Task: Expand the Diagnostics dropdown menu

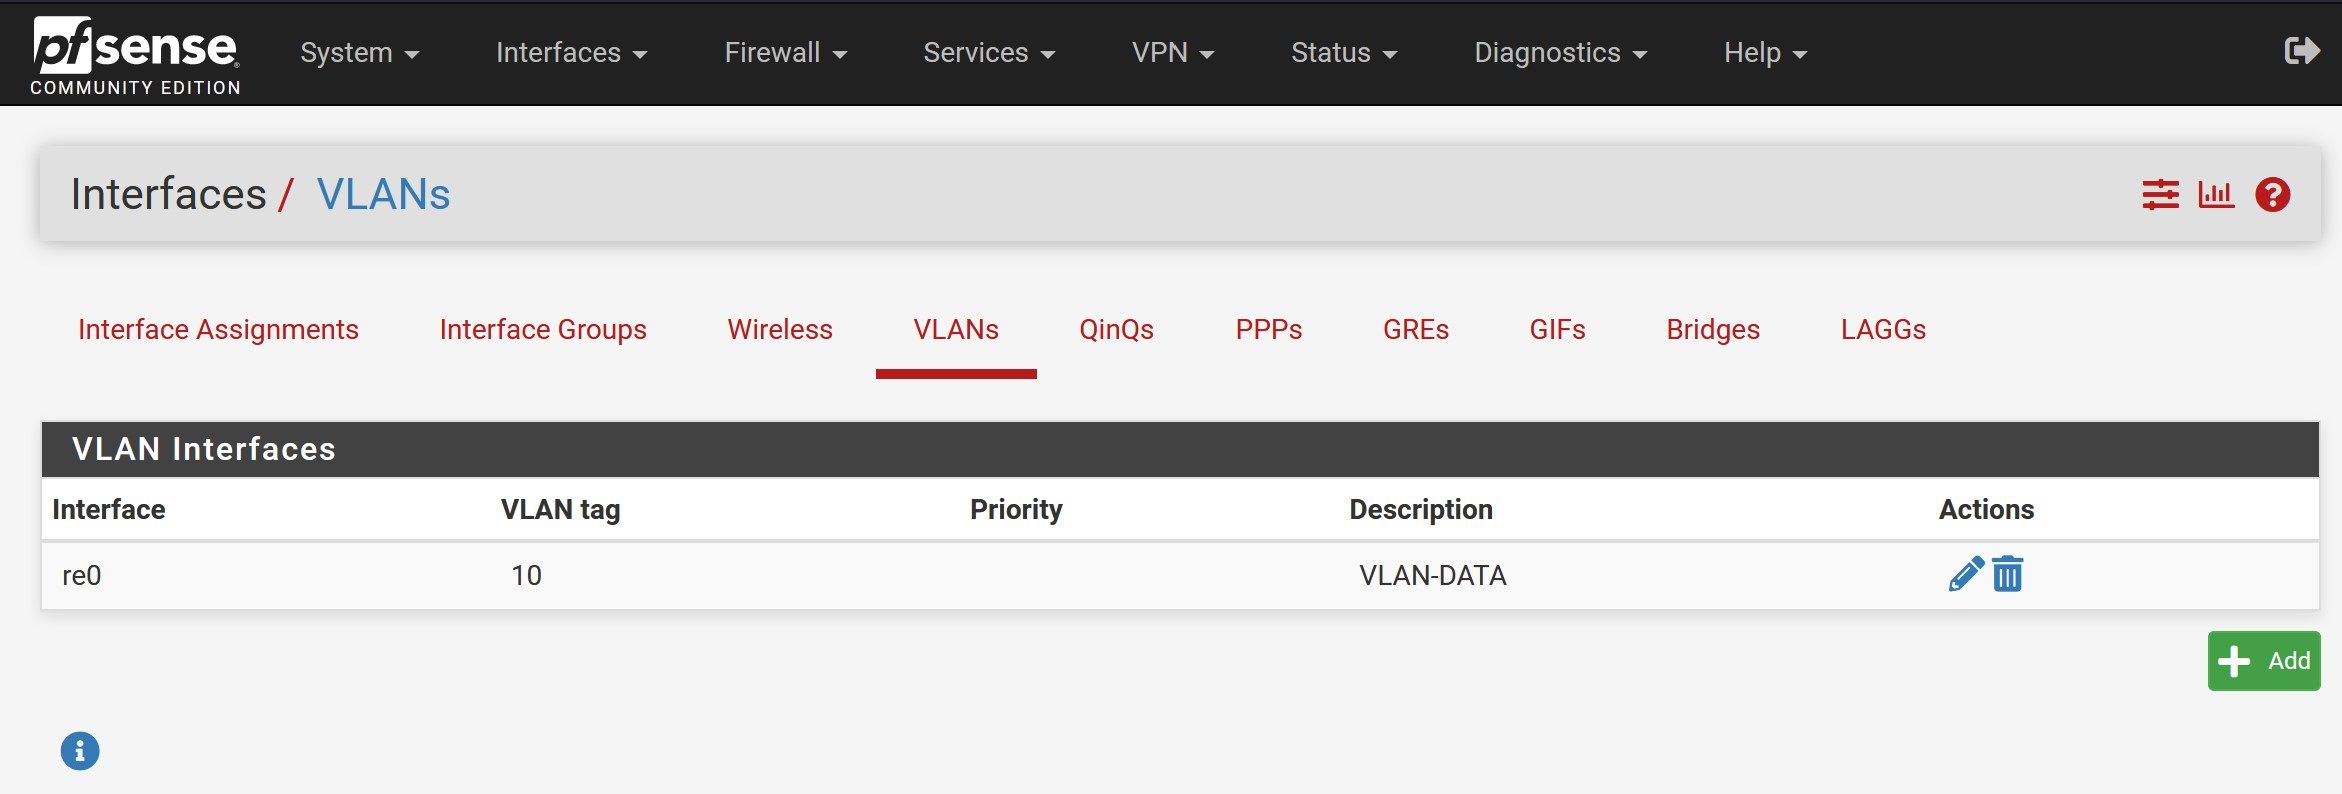Action: [1560, 52]
